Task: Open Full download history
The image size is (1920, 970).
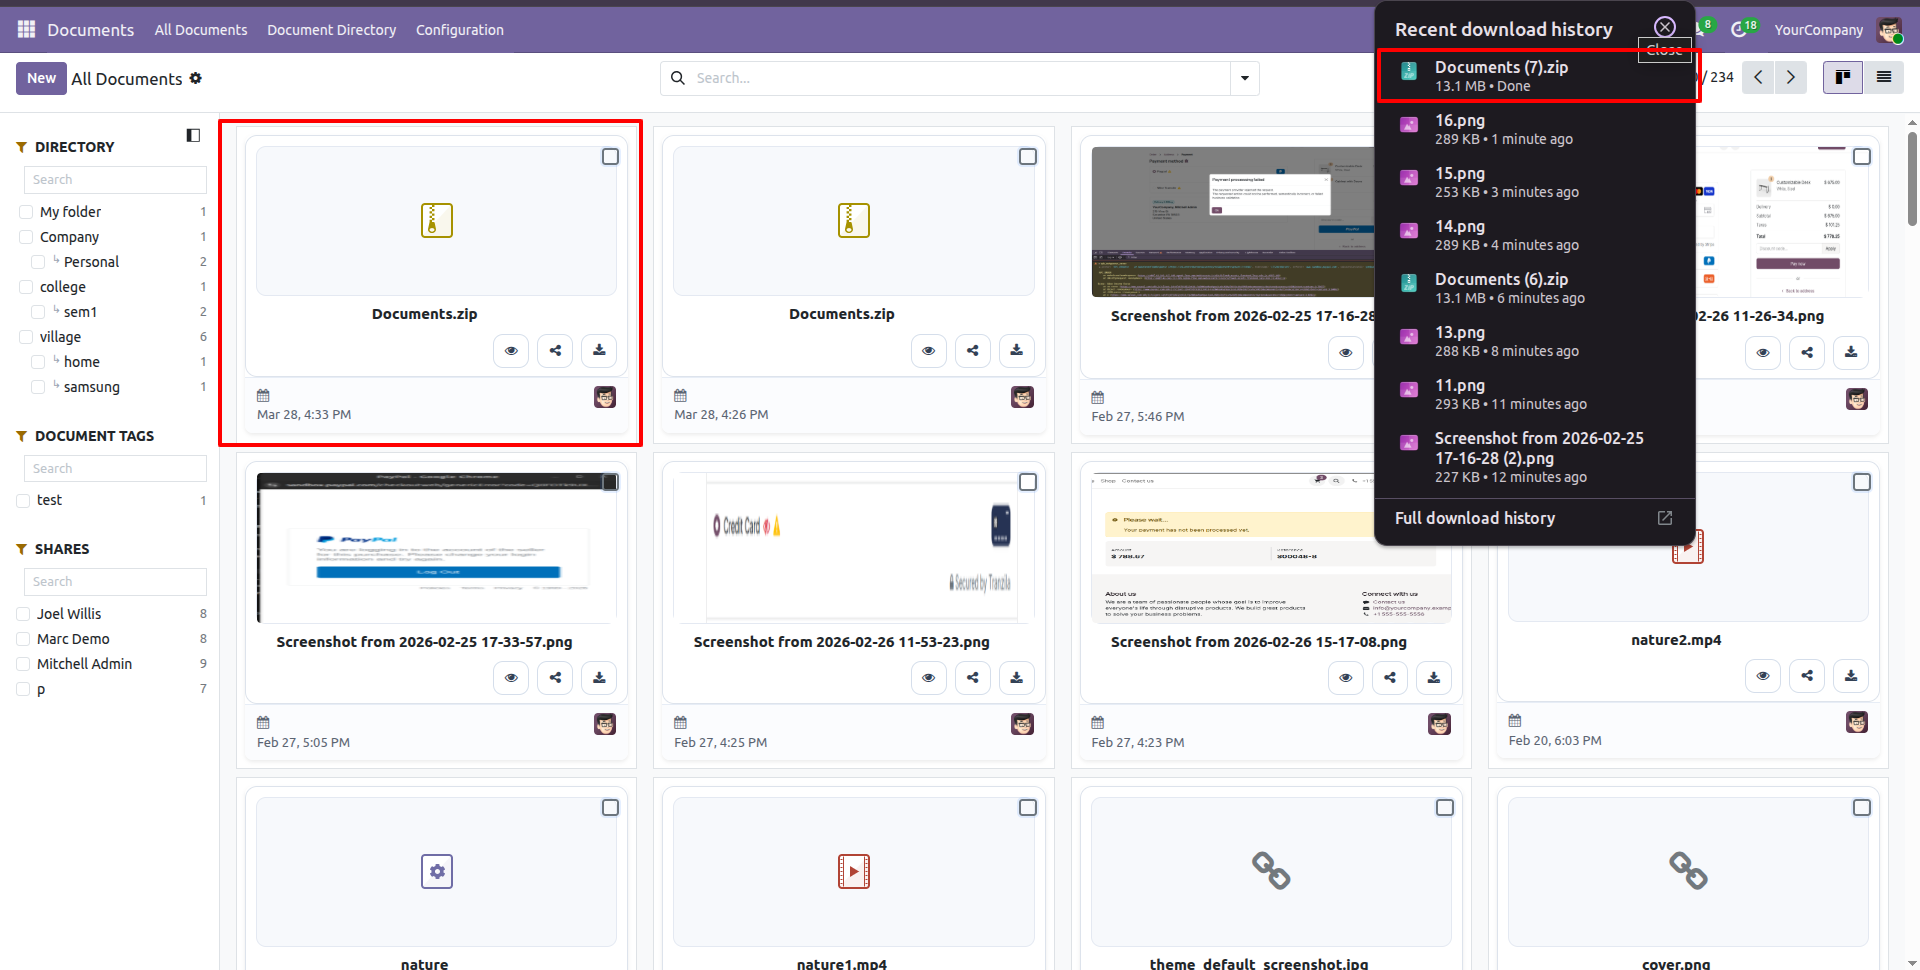Action: pyautogui.click(x=1475, y=518)
